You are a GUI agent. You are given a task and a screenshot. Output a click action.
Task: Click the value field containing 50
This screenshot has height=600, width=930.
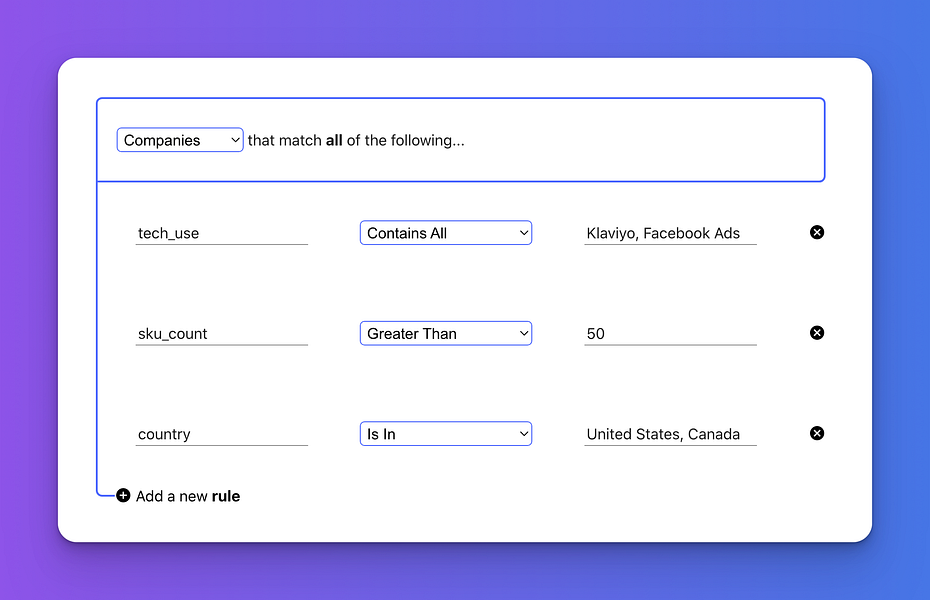point(670,334)
